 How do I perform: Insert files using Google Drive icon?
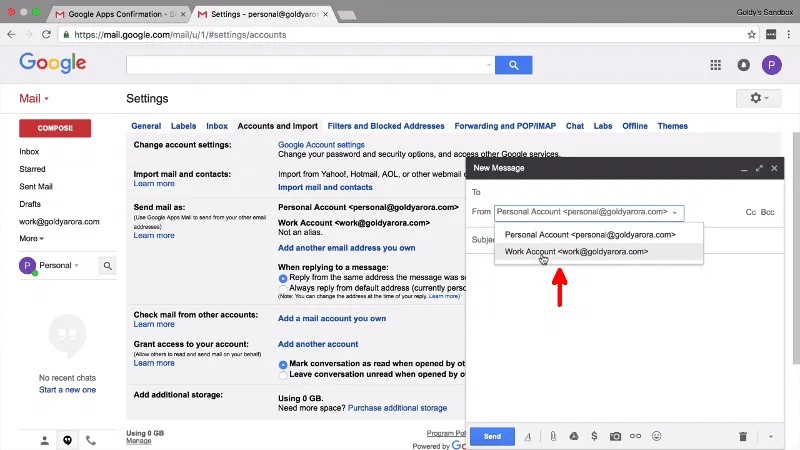[574, 437]
